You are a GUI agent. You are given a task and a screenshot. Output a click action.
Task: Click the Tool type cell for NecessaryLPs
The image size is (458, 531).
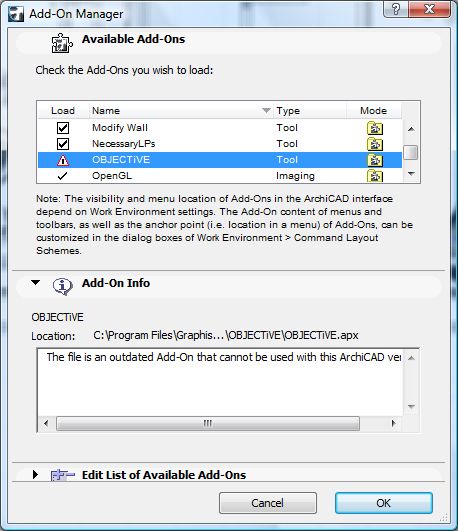(x=287, y=144)
